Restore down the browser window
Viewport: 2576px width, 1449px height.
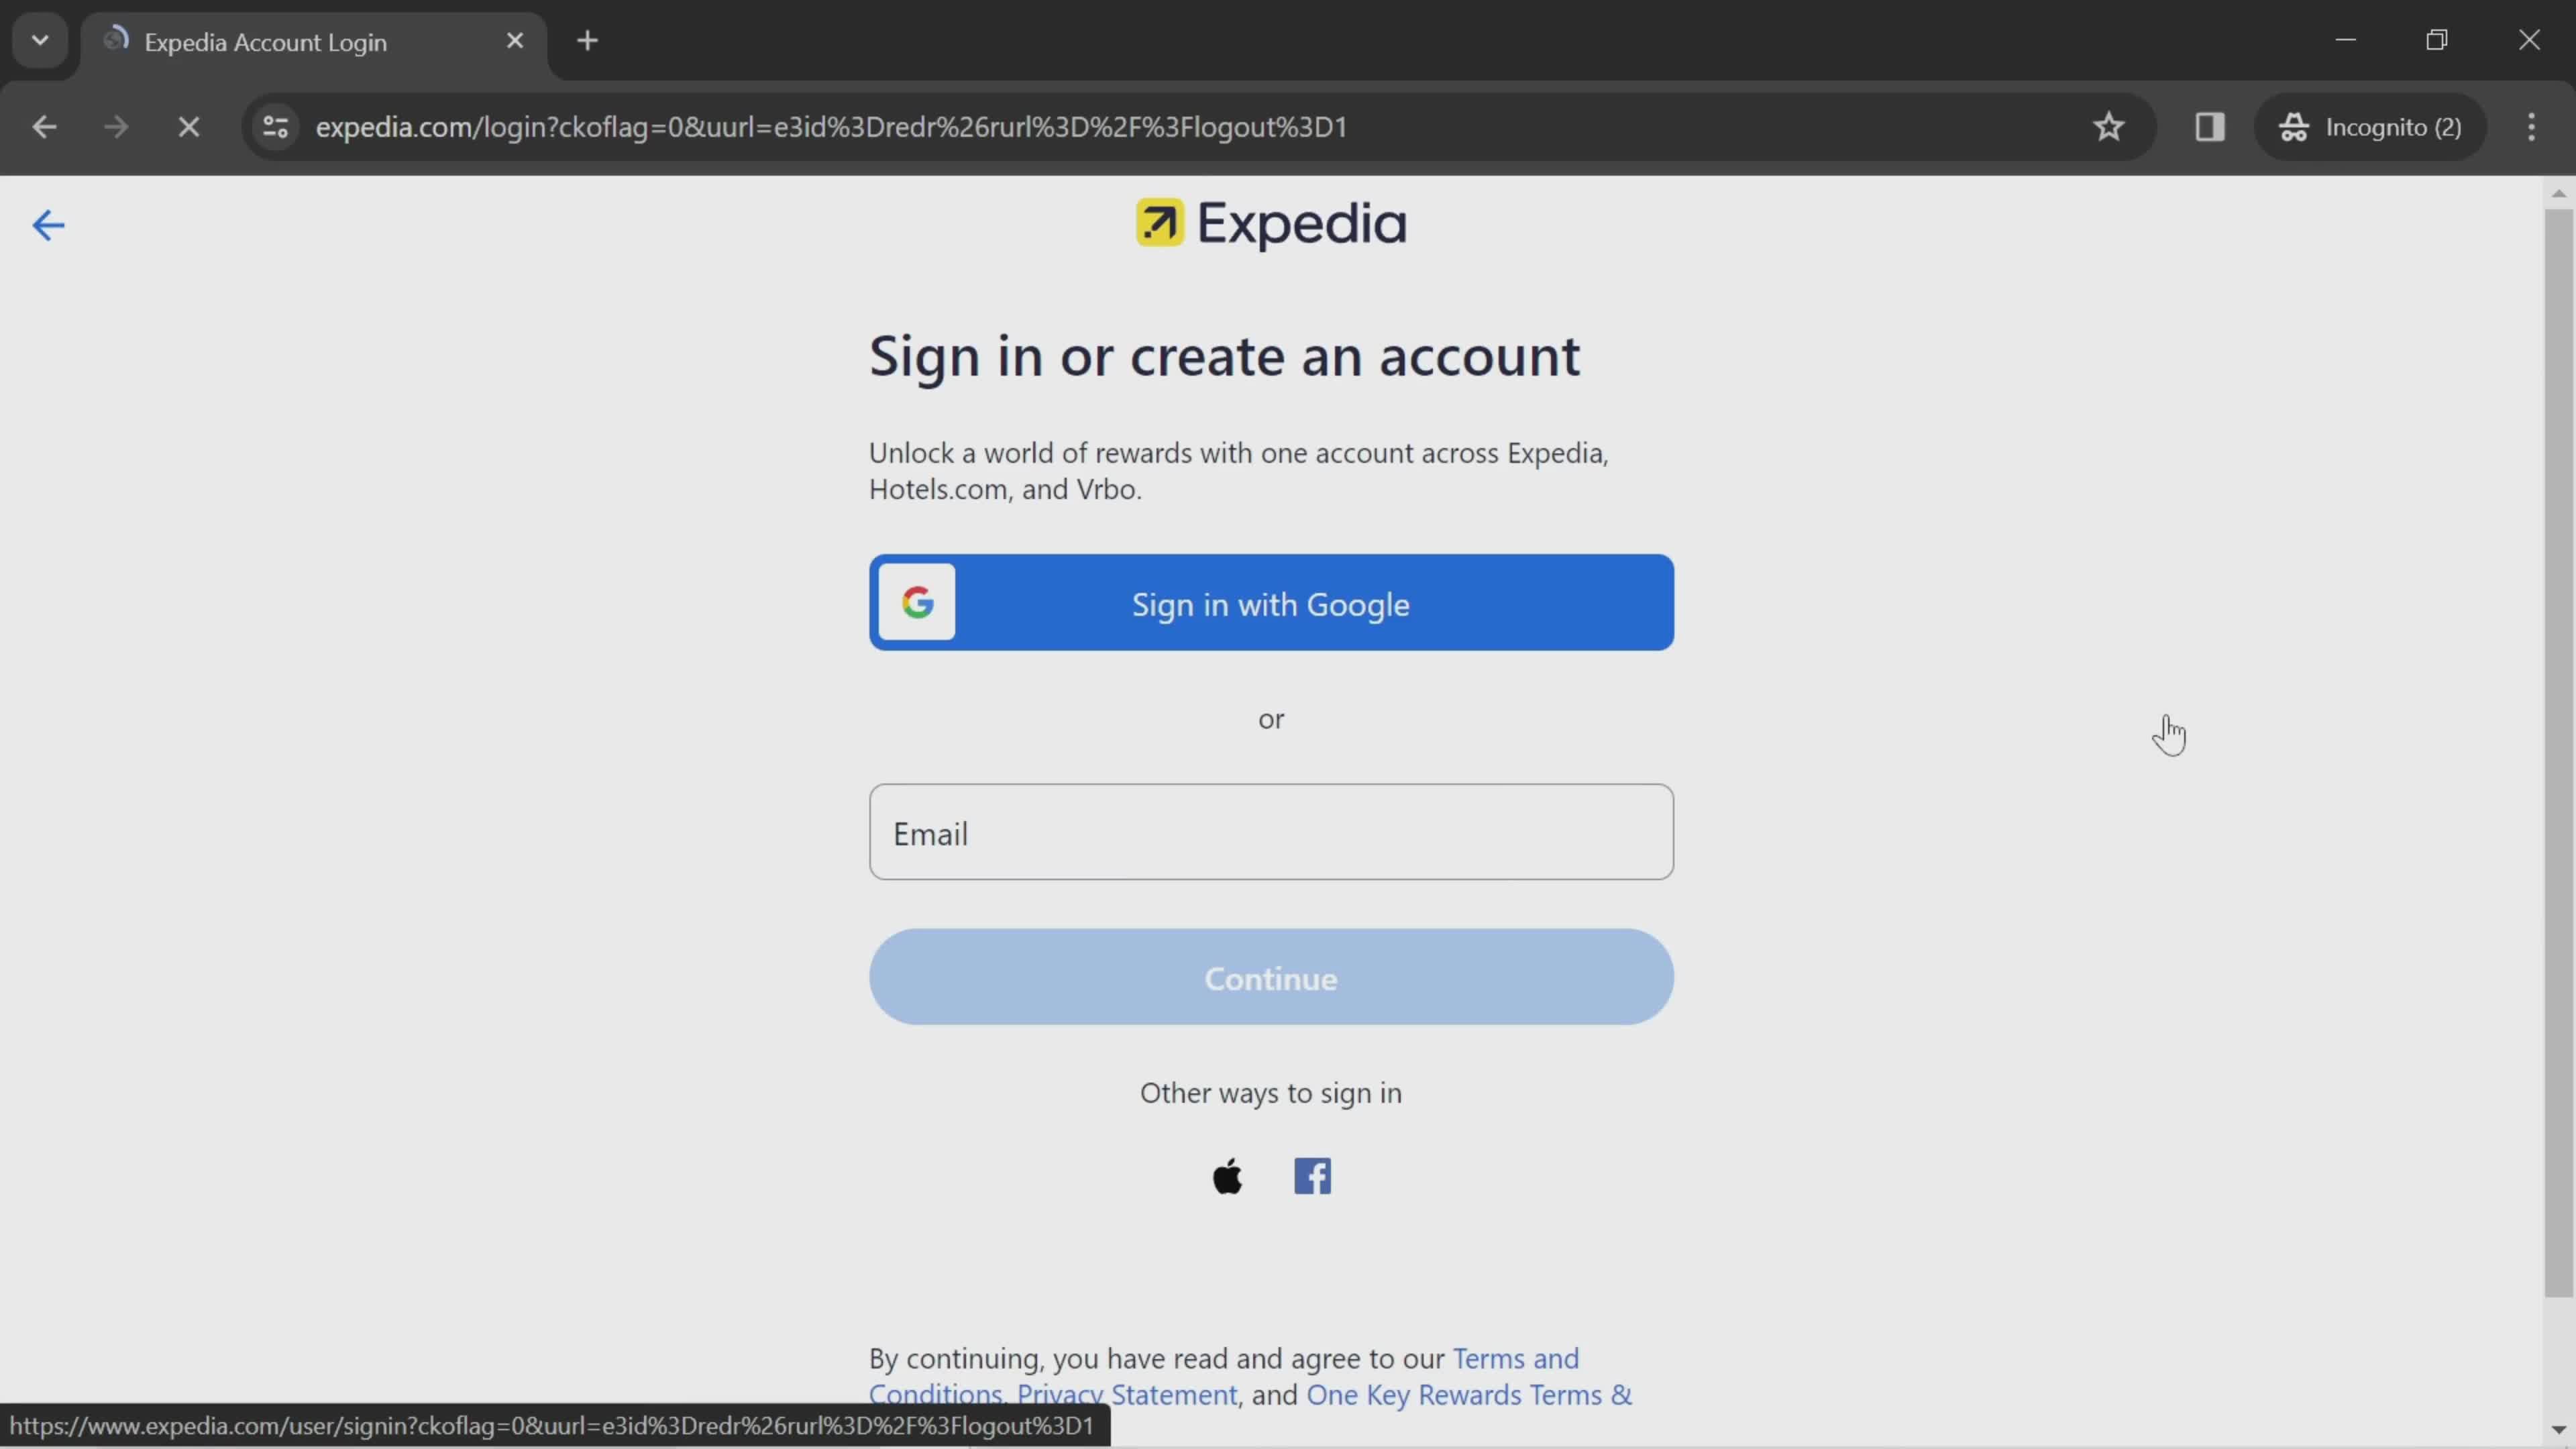(x=2437, y=40)
